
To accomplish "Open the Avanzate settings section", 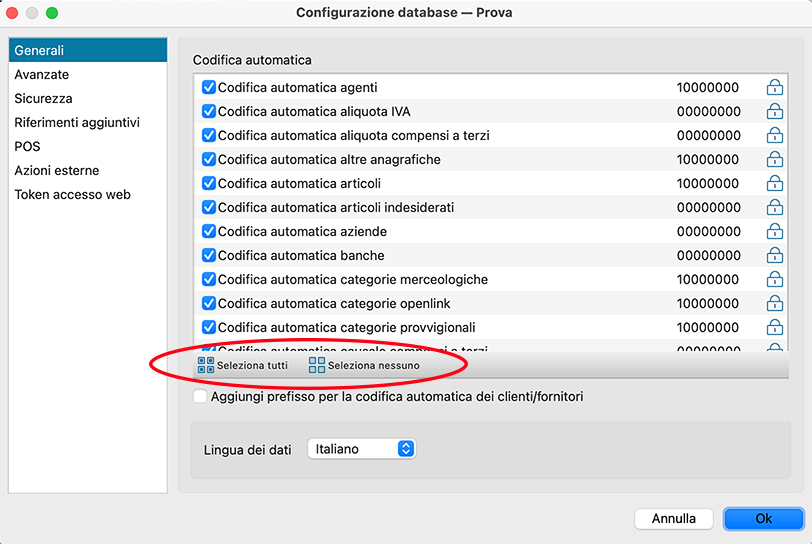I will (42, 75).
